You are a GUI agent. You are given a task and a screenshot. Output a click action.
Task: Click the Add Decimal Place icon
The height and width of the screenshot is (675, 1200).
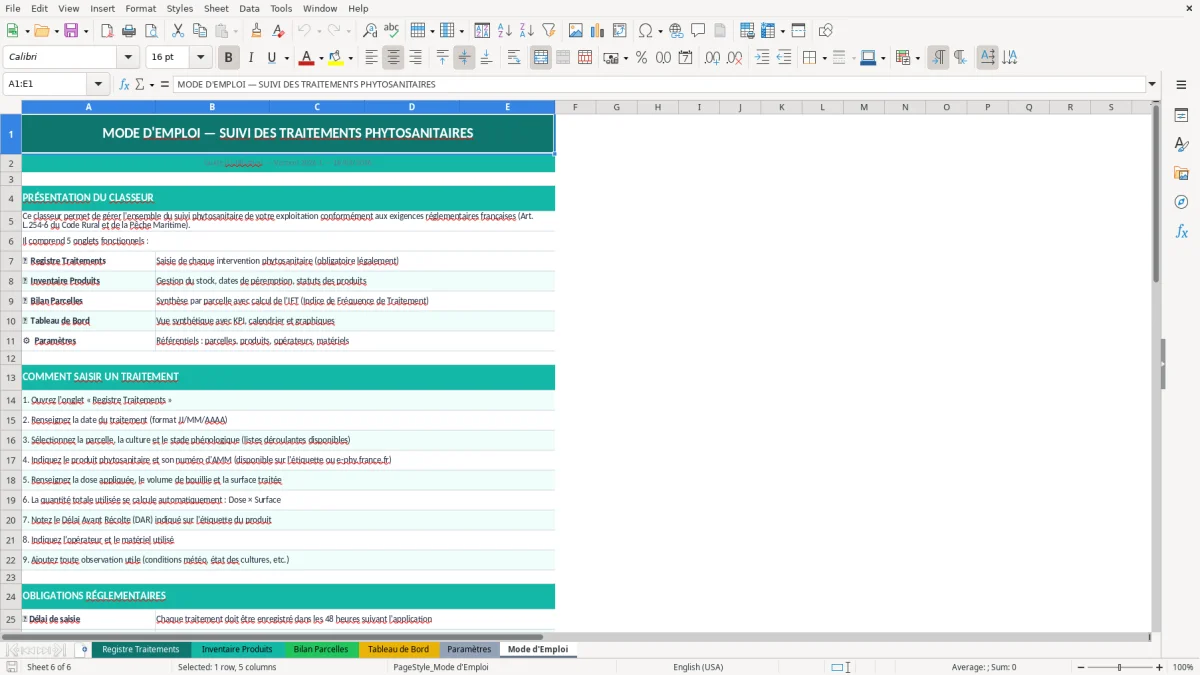tap(712, 58)
